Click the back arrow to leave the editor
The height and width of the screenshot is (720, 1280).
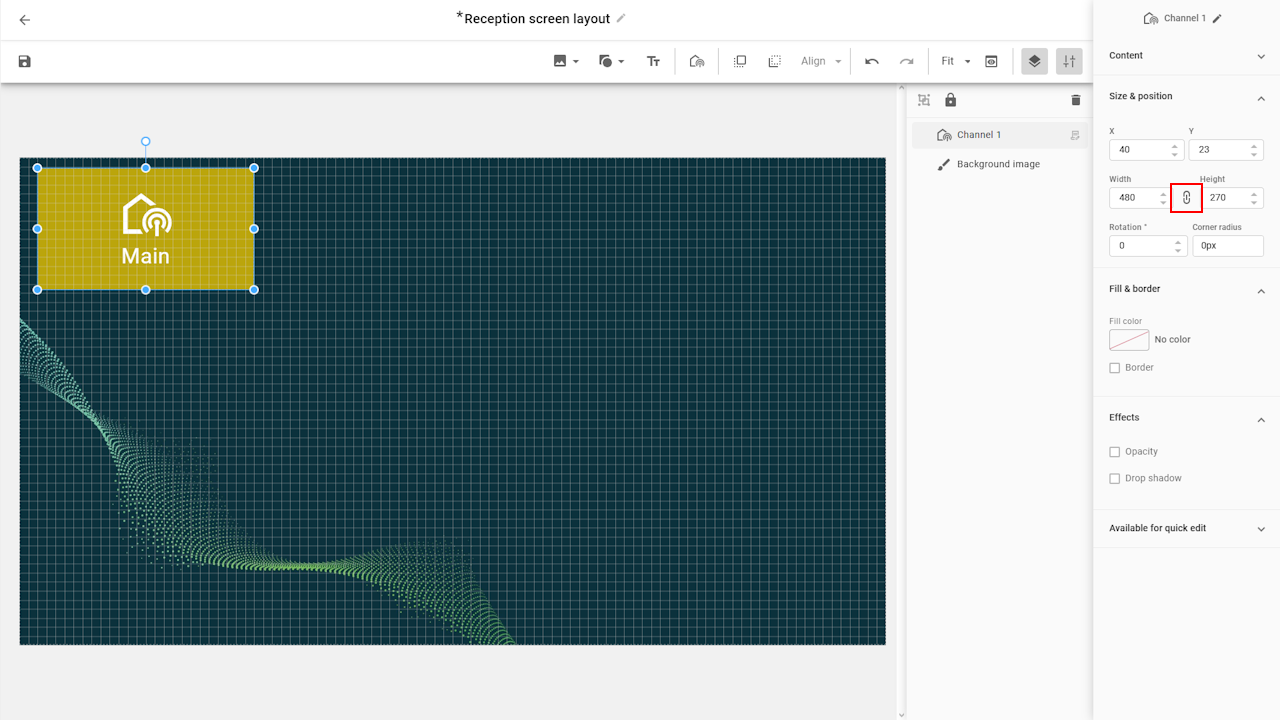point(25,20)
